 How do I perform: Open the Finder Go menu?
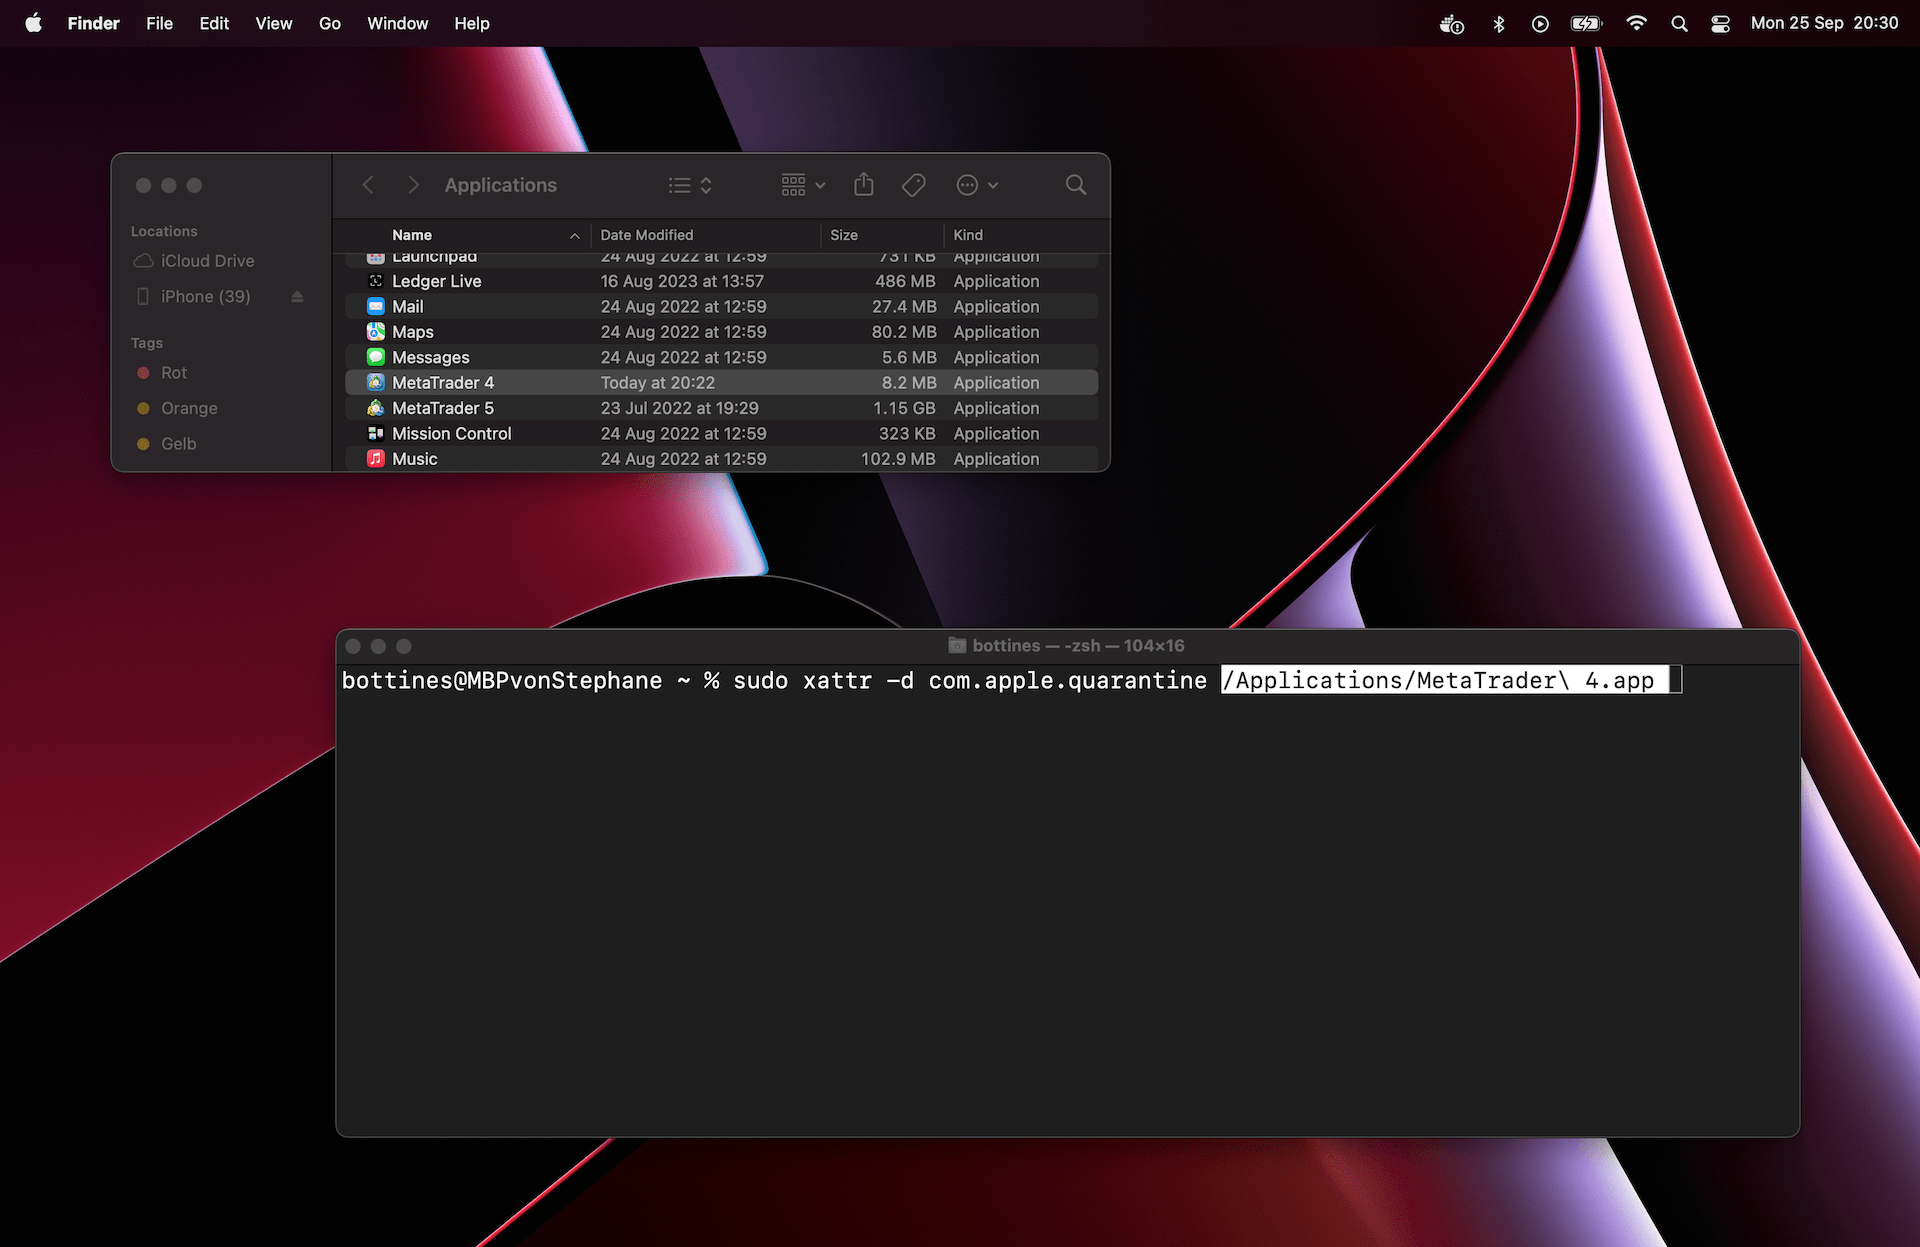(327, 22)
